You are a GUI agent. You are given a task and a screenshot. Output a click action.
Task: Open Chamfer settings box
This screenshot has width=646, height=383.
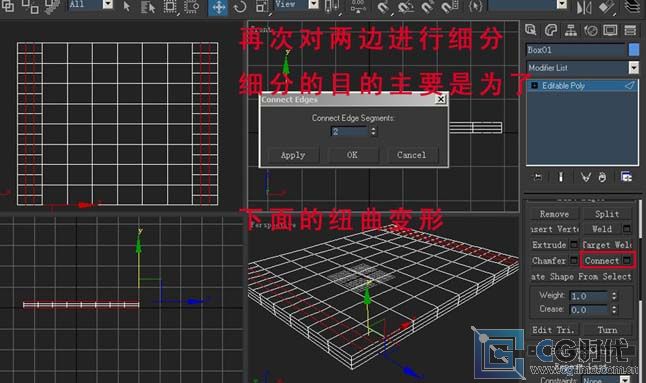[x=573, y=260]
